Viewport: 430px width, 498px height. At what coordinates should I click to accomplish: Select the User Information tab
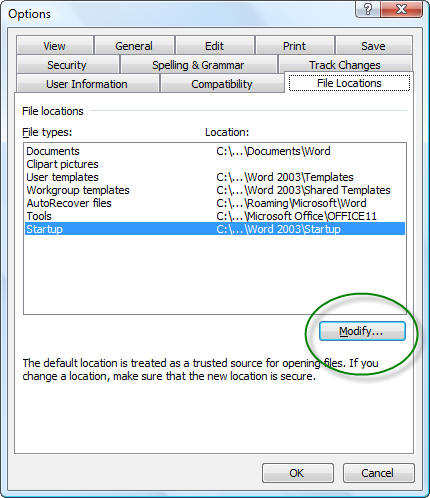pos(87,84)
